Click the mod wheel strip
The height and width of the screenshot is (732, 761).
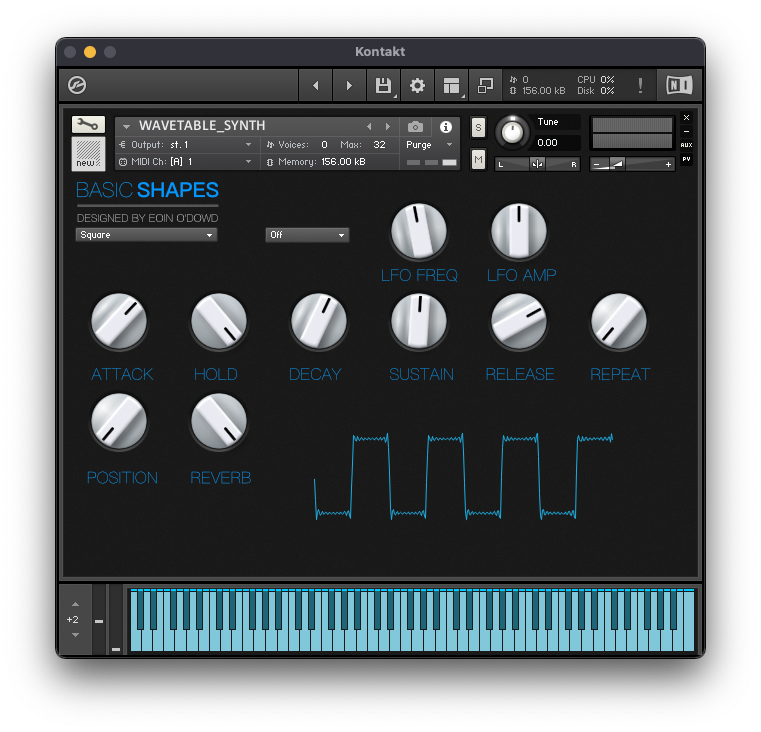(116, 620)
